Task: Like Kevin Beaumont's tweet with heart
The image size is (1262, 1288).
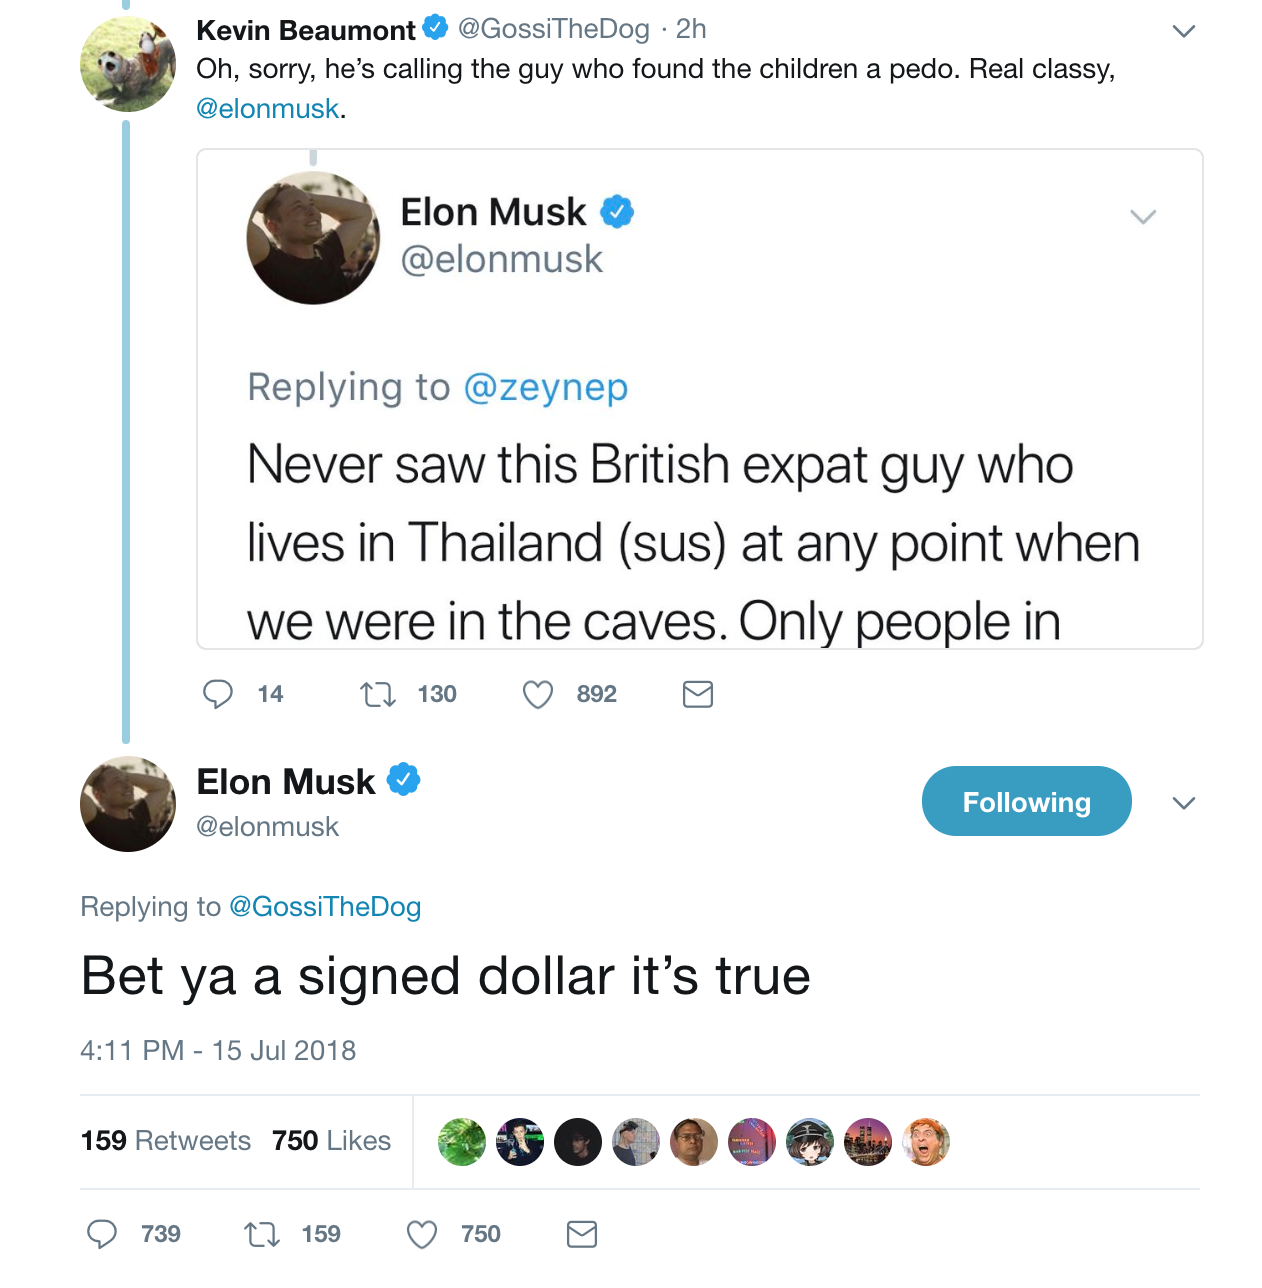Action: click(x=538, y=694)
